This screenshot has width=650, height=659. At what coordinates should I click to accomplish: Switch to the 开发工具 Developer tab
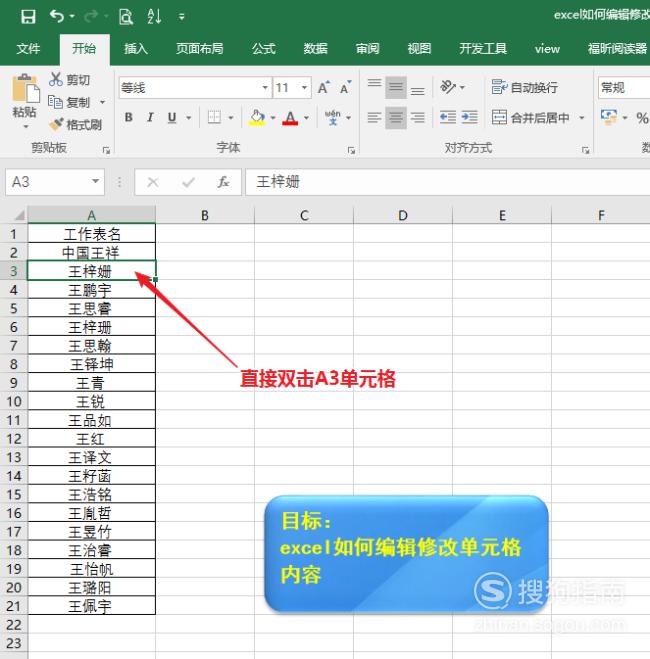point(483,49)
